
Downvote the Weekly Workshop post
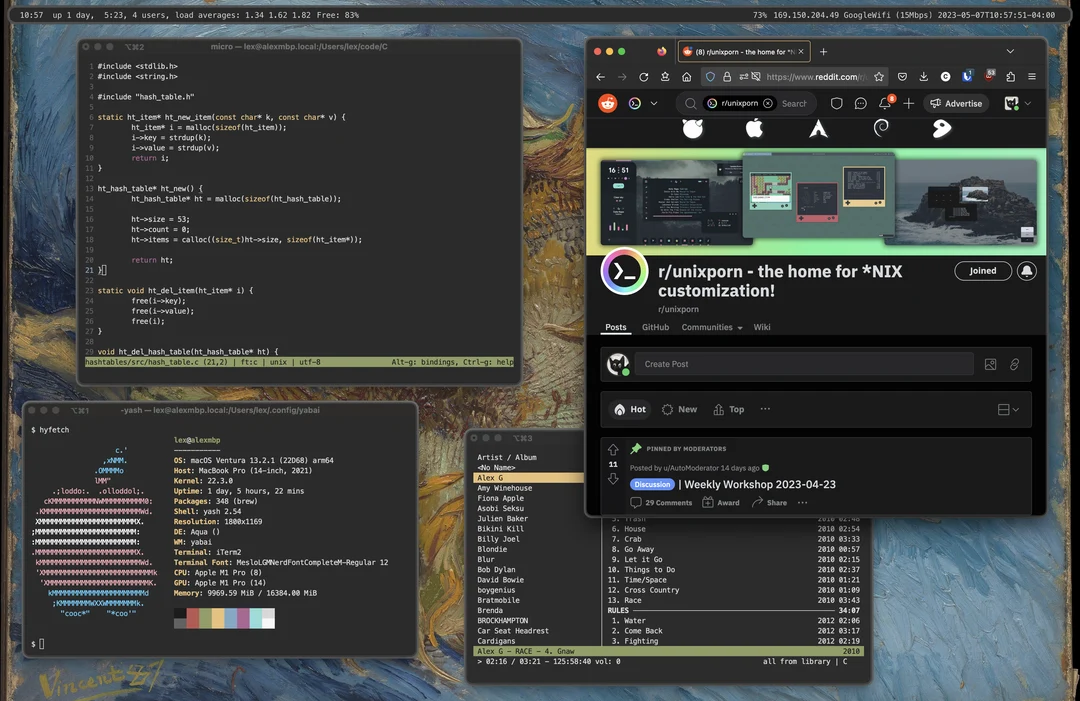click(613, 478)
